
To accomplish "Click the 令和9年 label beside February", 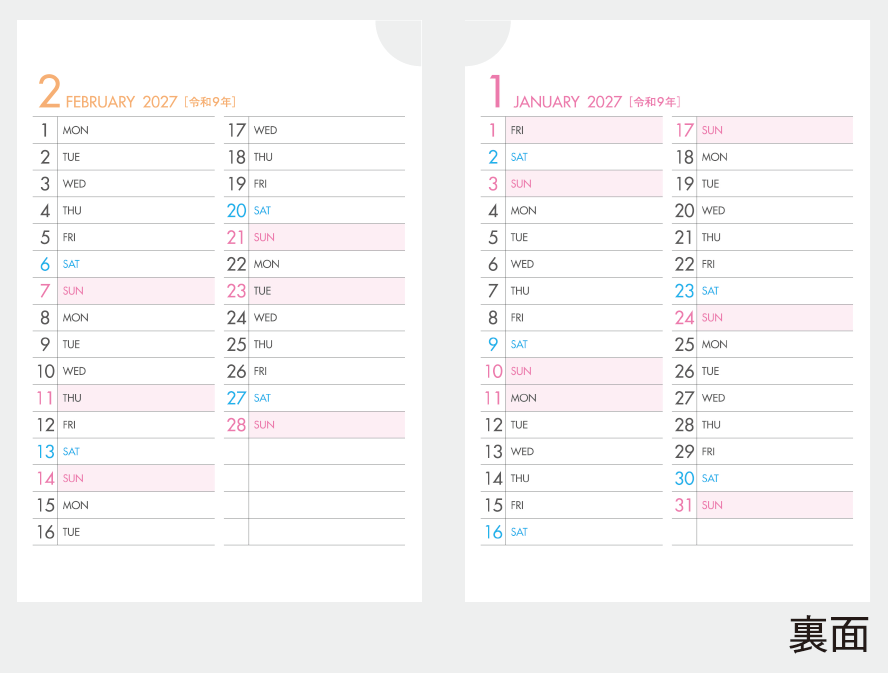I will click(x=210, y=102).
